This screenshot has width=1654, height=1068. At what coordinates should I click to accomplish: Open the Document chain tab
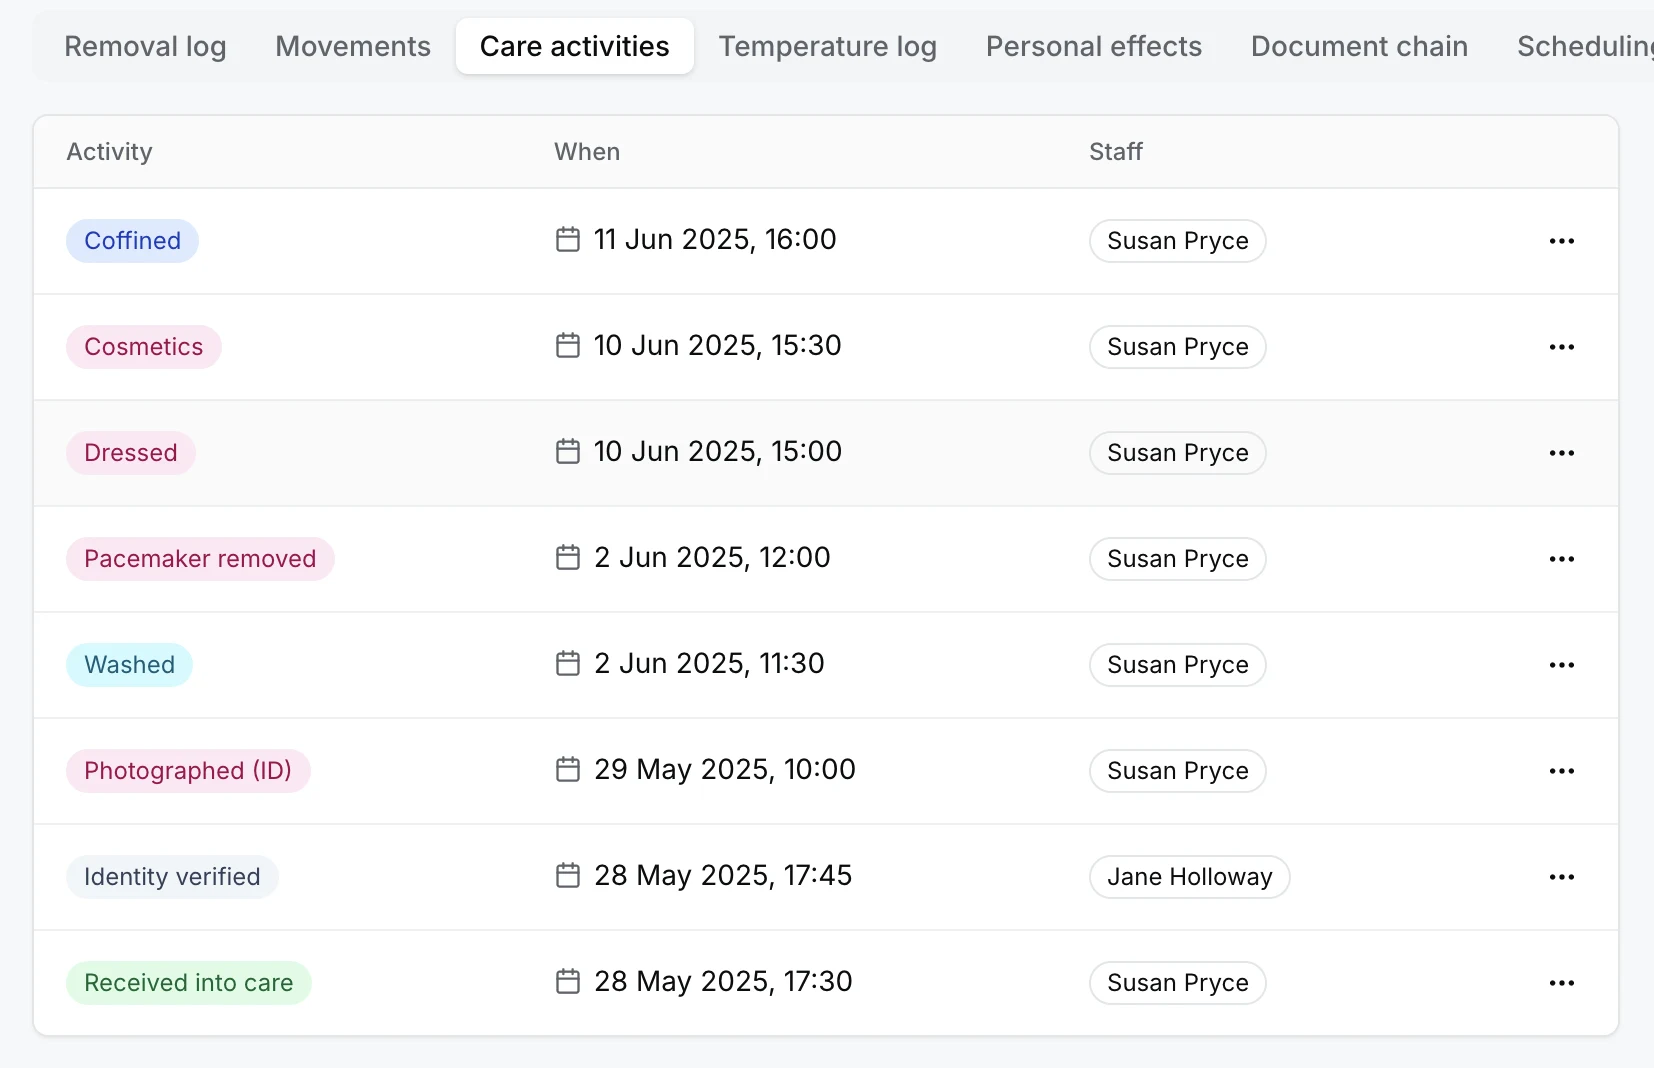click(x=1359, y=46)
